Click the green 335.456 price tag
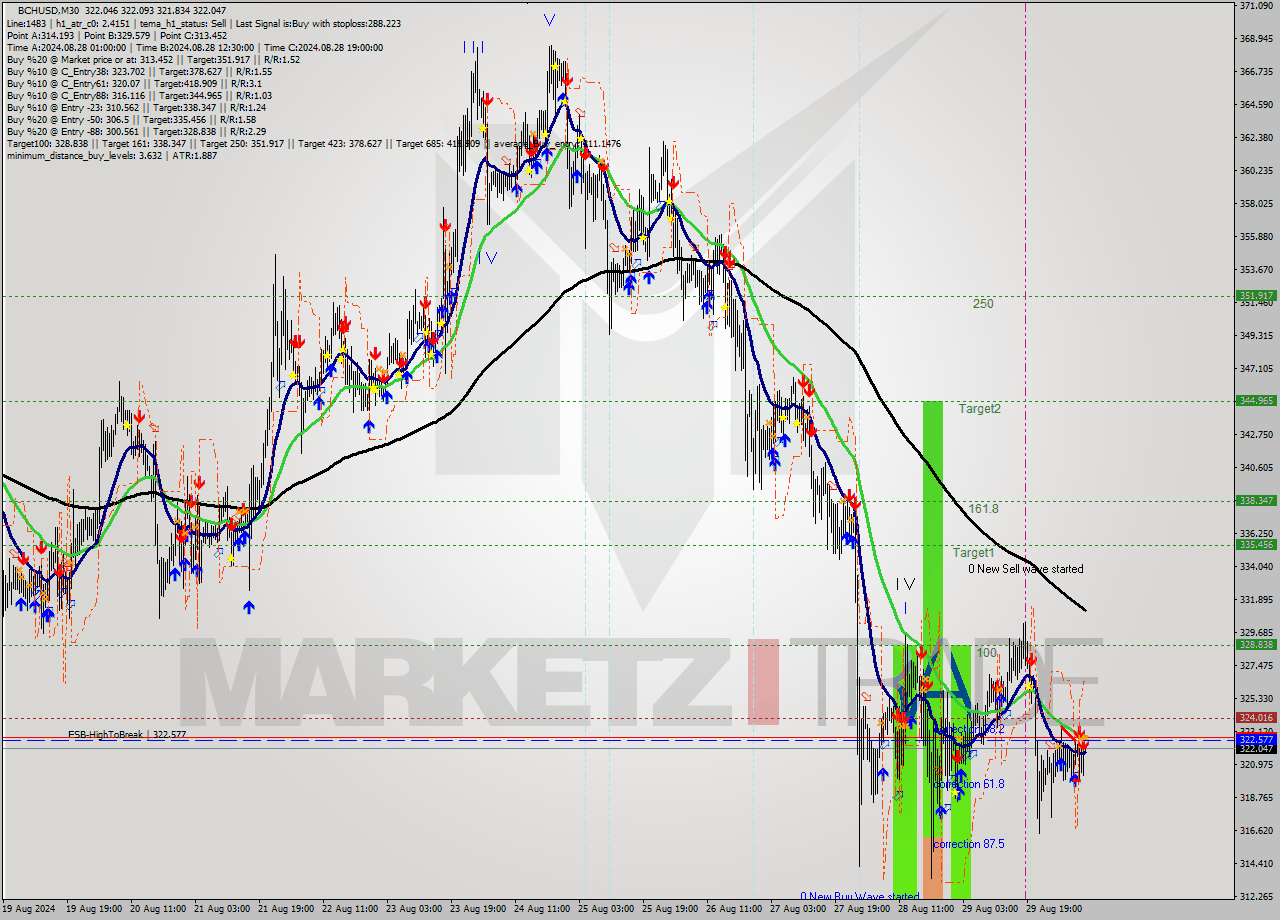The width and height of the screenshot is (1280, 920). coord(1256,545)
